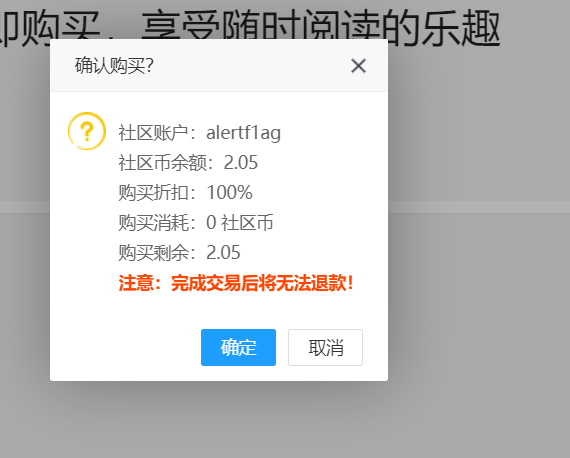Select the account name alertf1ag
Viewport: 570px width, 458px height.
pos(244,133)
